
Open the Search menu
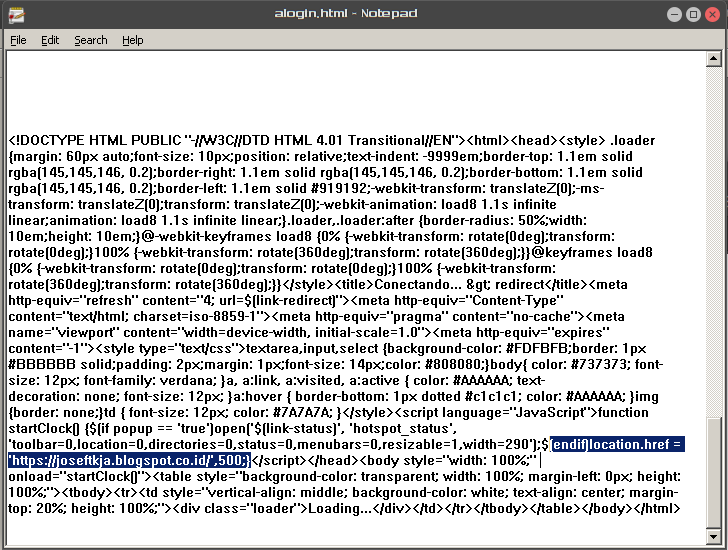coord(91,40)
